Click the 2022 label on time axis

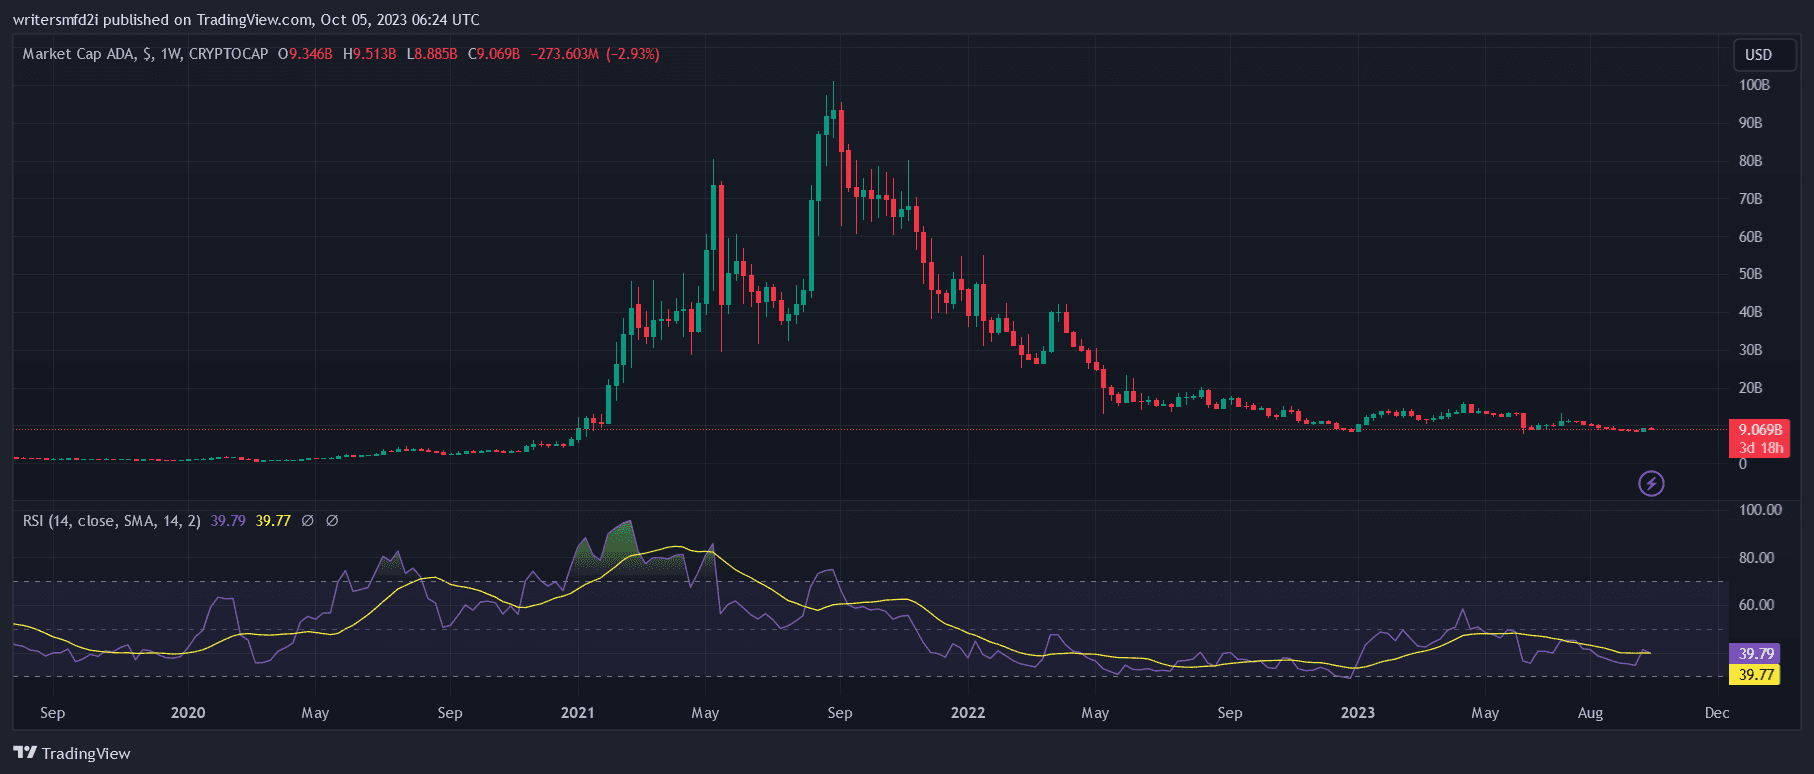[967, 713]
